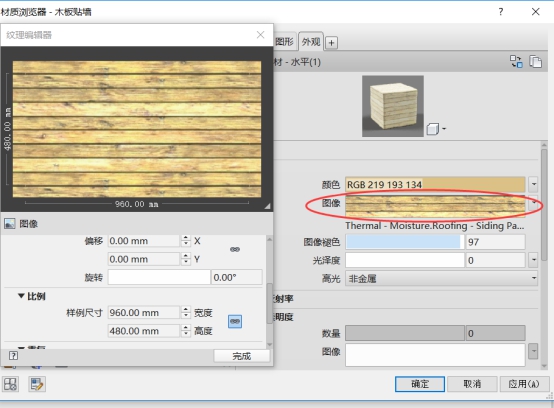Click the 宽度 spinner arrows
The width and height of the screenshot is (554, 408).
[x=186, y=313]
